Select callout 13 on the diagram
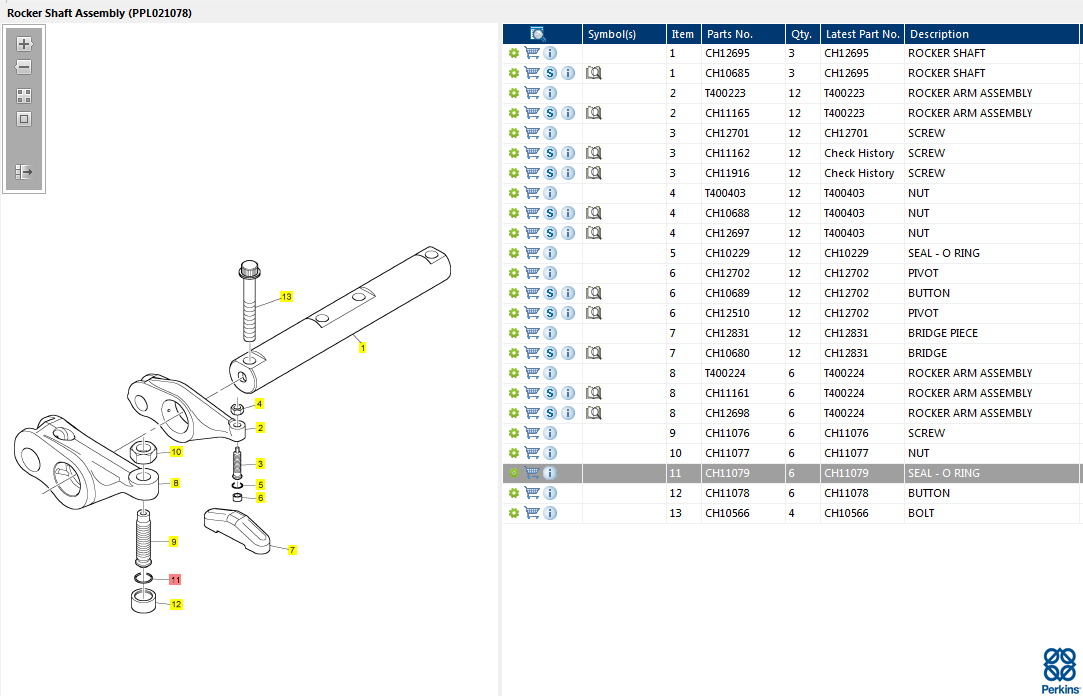The image size is (1083, 696). (x=286, y=297)
